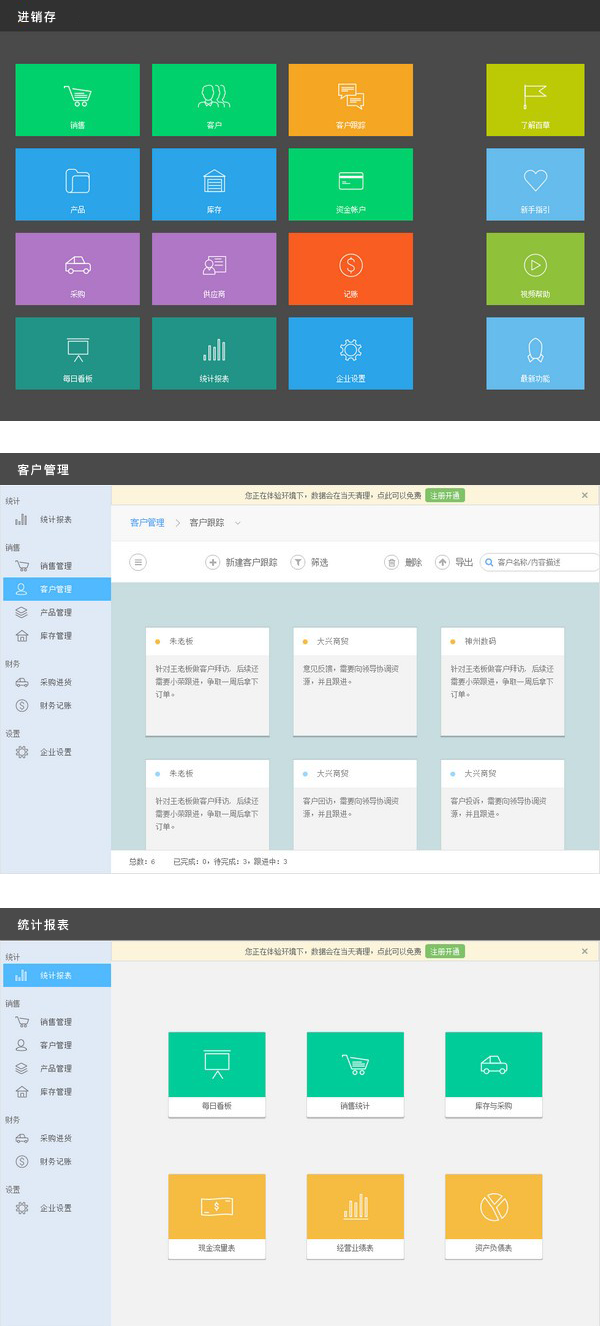Click the 库存 warehouse tile

213,184
